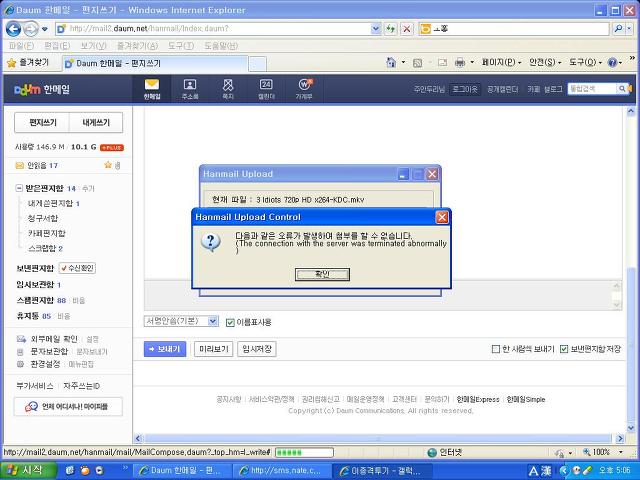Open the 캘린더 calendar icon
This screenshot has width=640, height=480.
click(x=266, y=89)
